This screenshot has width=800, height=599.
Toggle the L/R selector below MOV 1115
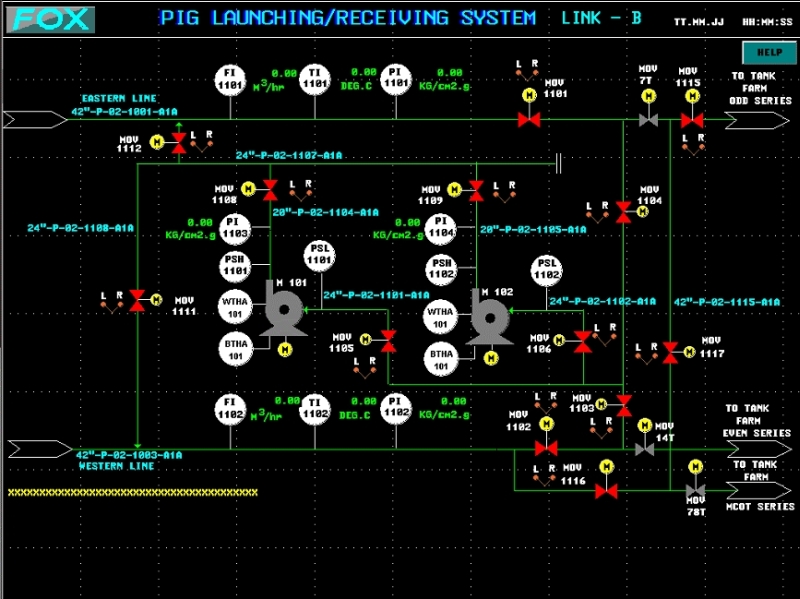tap(690, 147)
